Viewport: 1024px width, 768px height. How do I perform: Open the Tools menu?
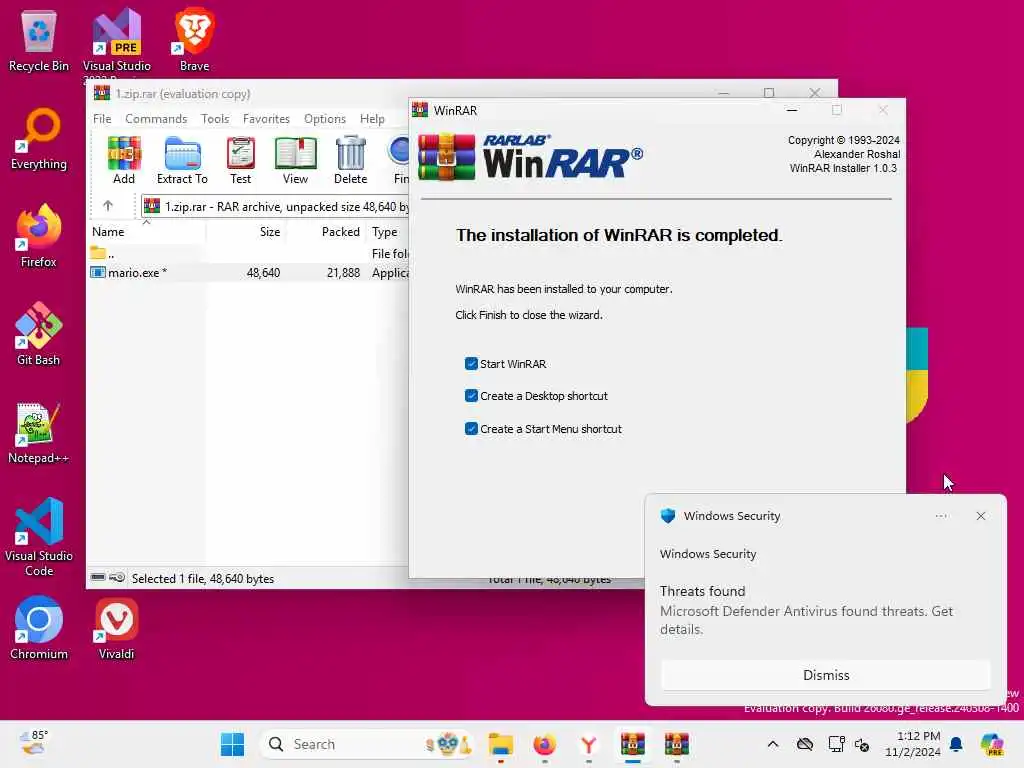pyautogui.click(x=215, y=119)
